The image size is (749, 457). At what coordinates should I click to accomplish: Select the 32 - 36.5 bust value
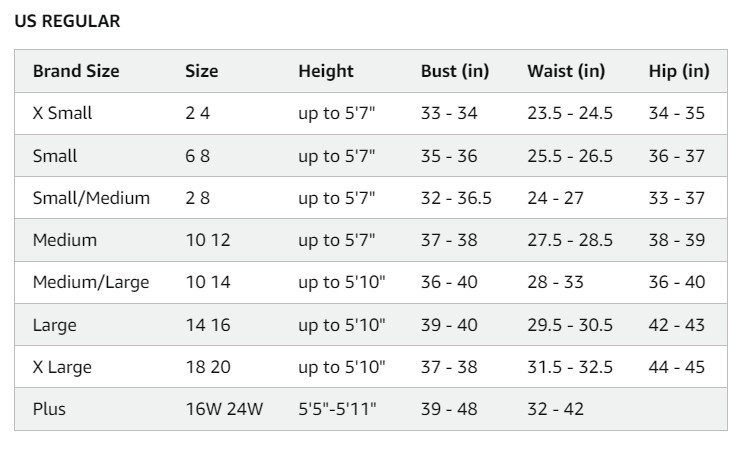(x=456, y=198)
